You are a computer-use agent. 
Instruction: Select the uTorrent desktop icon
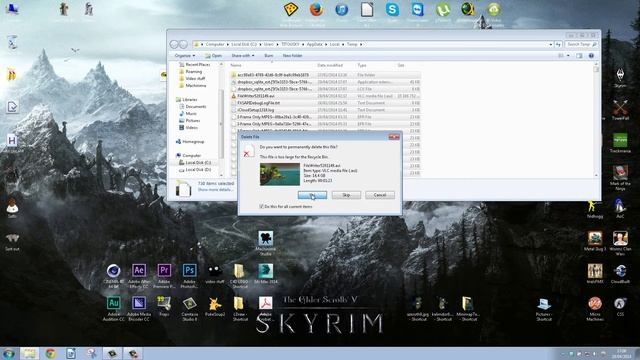(442, 9)
